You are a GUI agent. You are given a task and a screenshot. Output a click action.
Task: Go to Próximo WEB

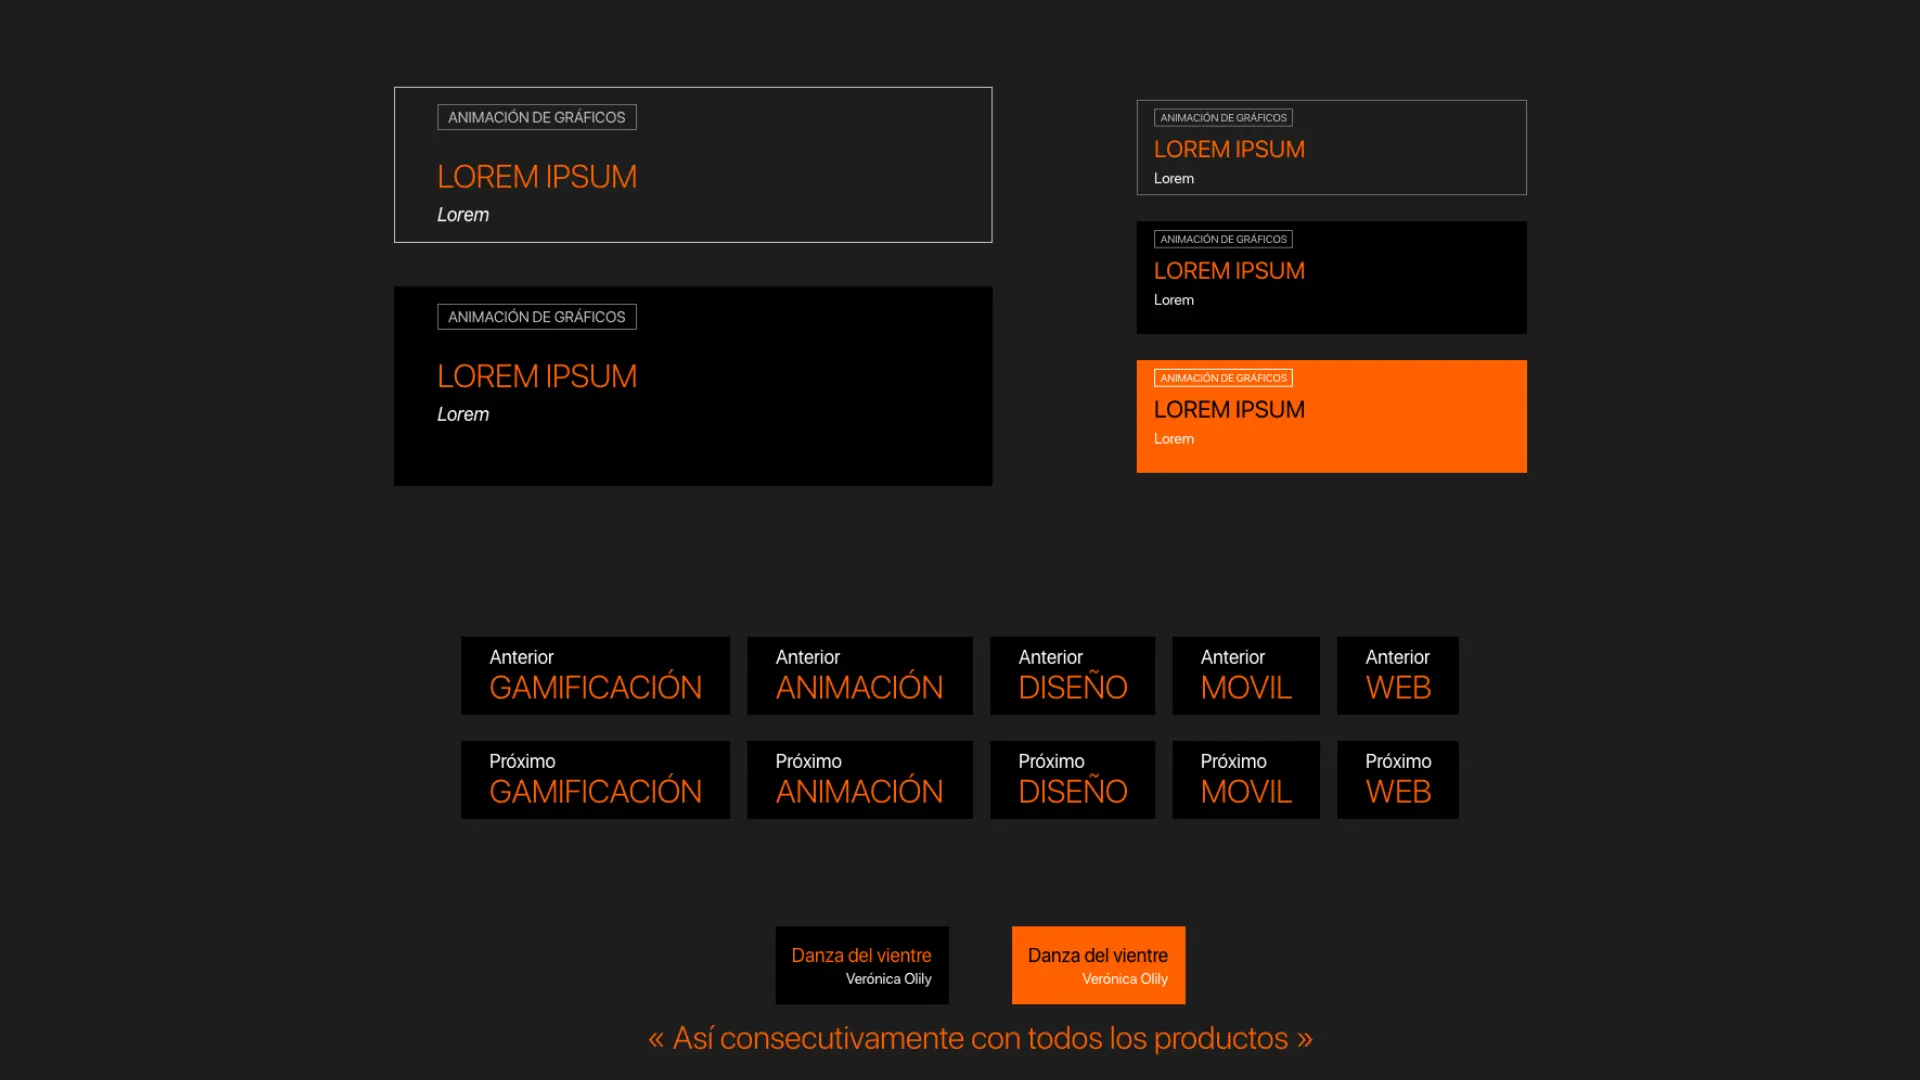tap(1398, 780)
